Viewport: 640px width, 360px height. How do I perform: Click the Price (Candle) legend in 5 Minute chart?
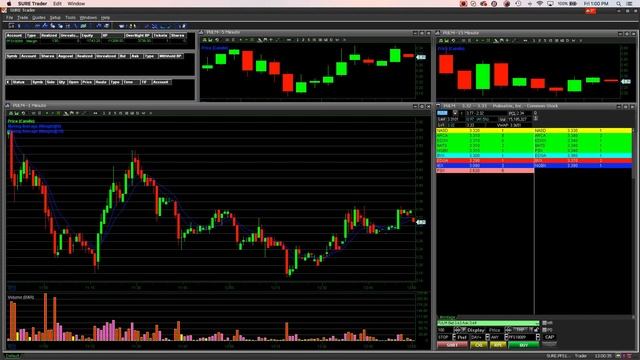(x=215, y=48)
